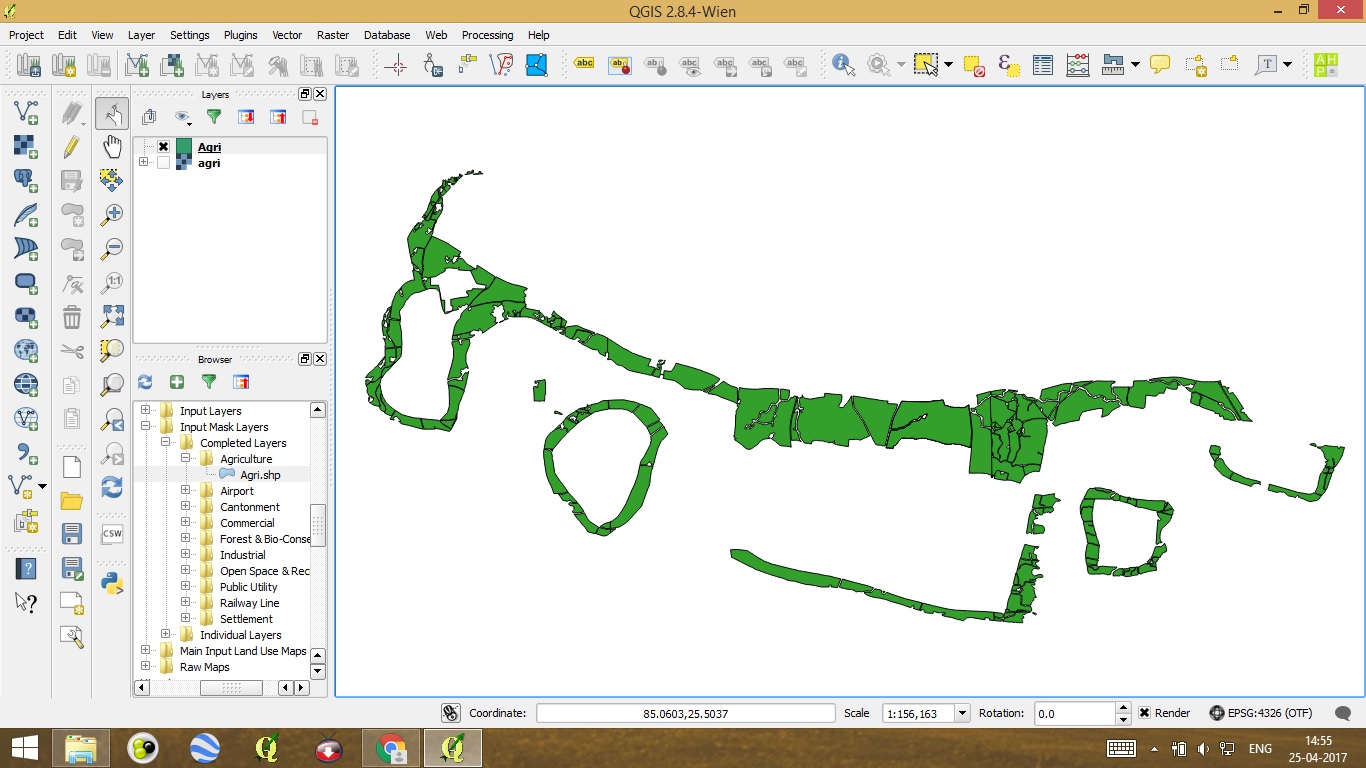Click the Refresh map icon

coord(112,486)
